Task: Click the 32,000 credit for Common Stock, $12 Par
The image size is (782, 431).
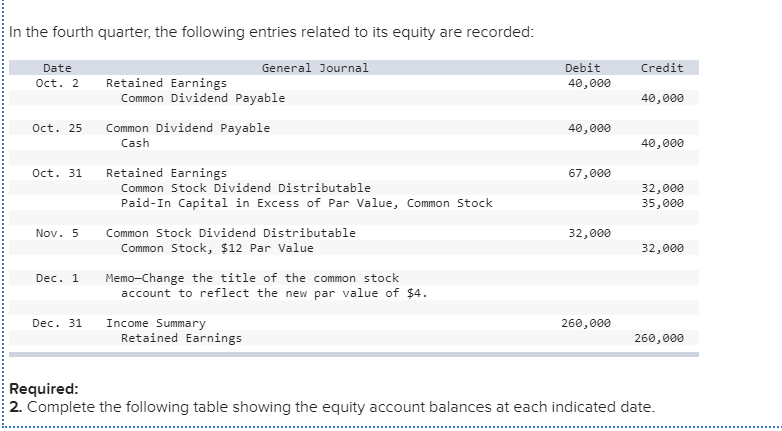Action: pyautogui.click(x=662, y=248)
